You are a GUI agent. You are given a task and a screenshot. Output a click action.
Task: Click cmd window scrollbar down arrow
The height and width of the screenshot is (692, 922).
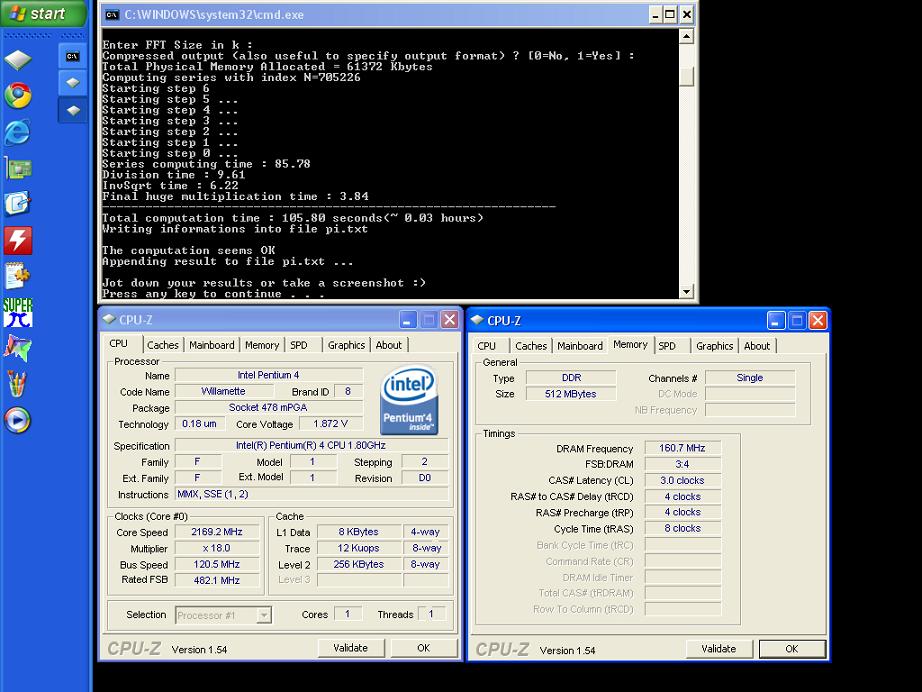coord(686,292)
